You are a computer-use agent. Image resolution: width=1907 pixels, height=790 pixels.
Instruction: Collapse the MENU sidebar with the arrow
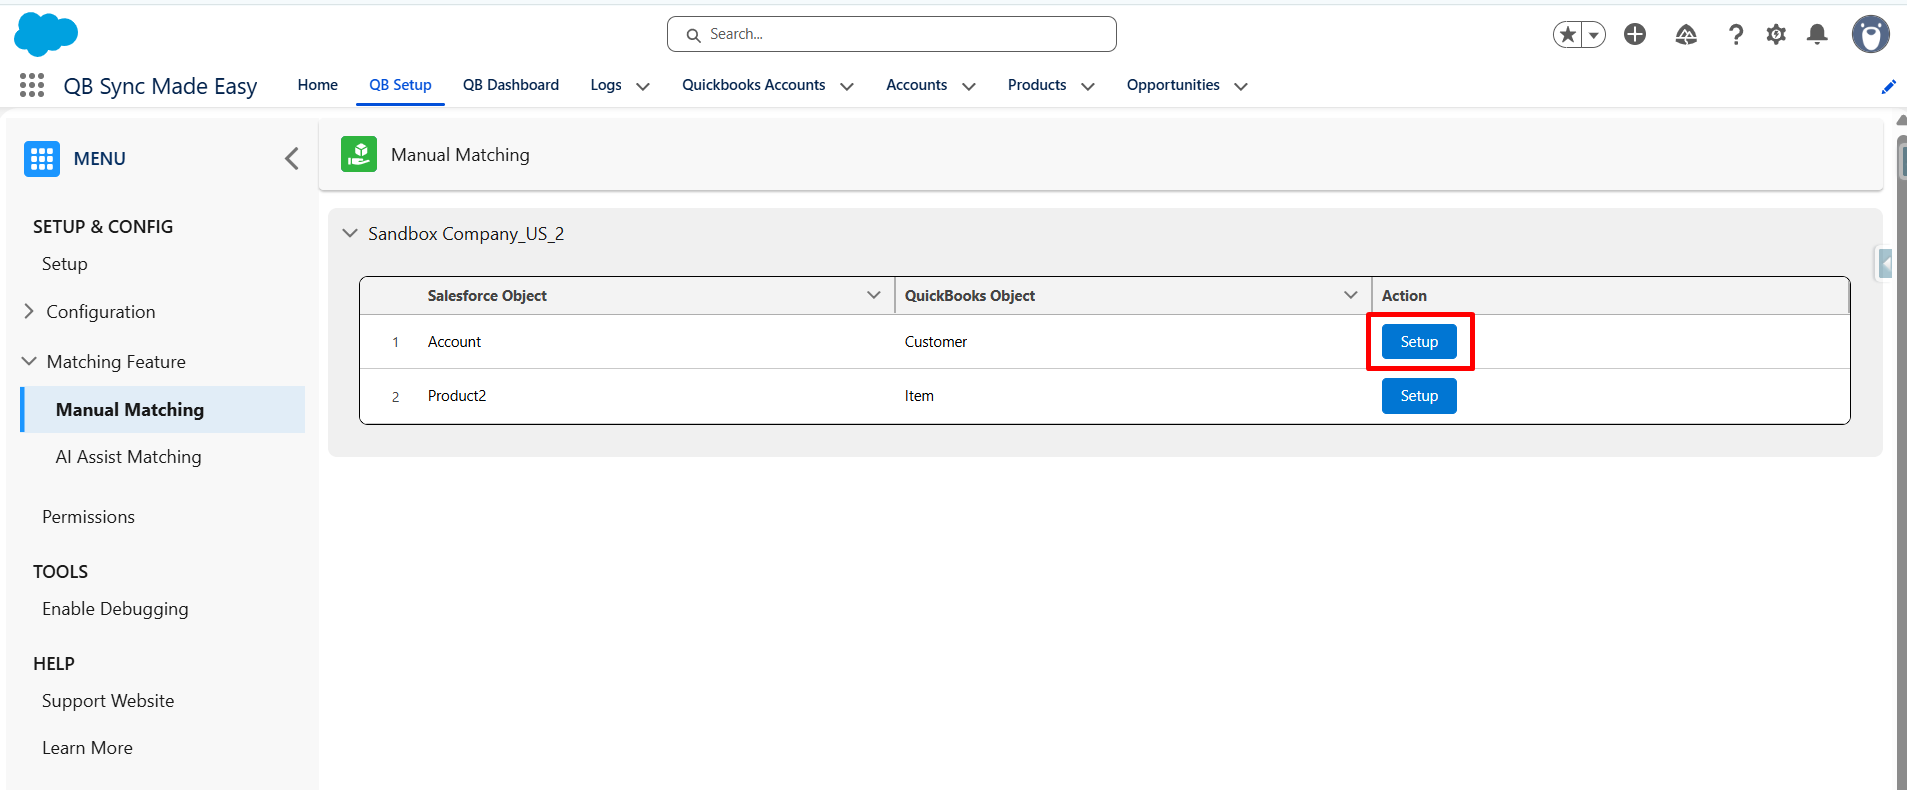click(292, 158)
